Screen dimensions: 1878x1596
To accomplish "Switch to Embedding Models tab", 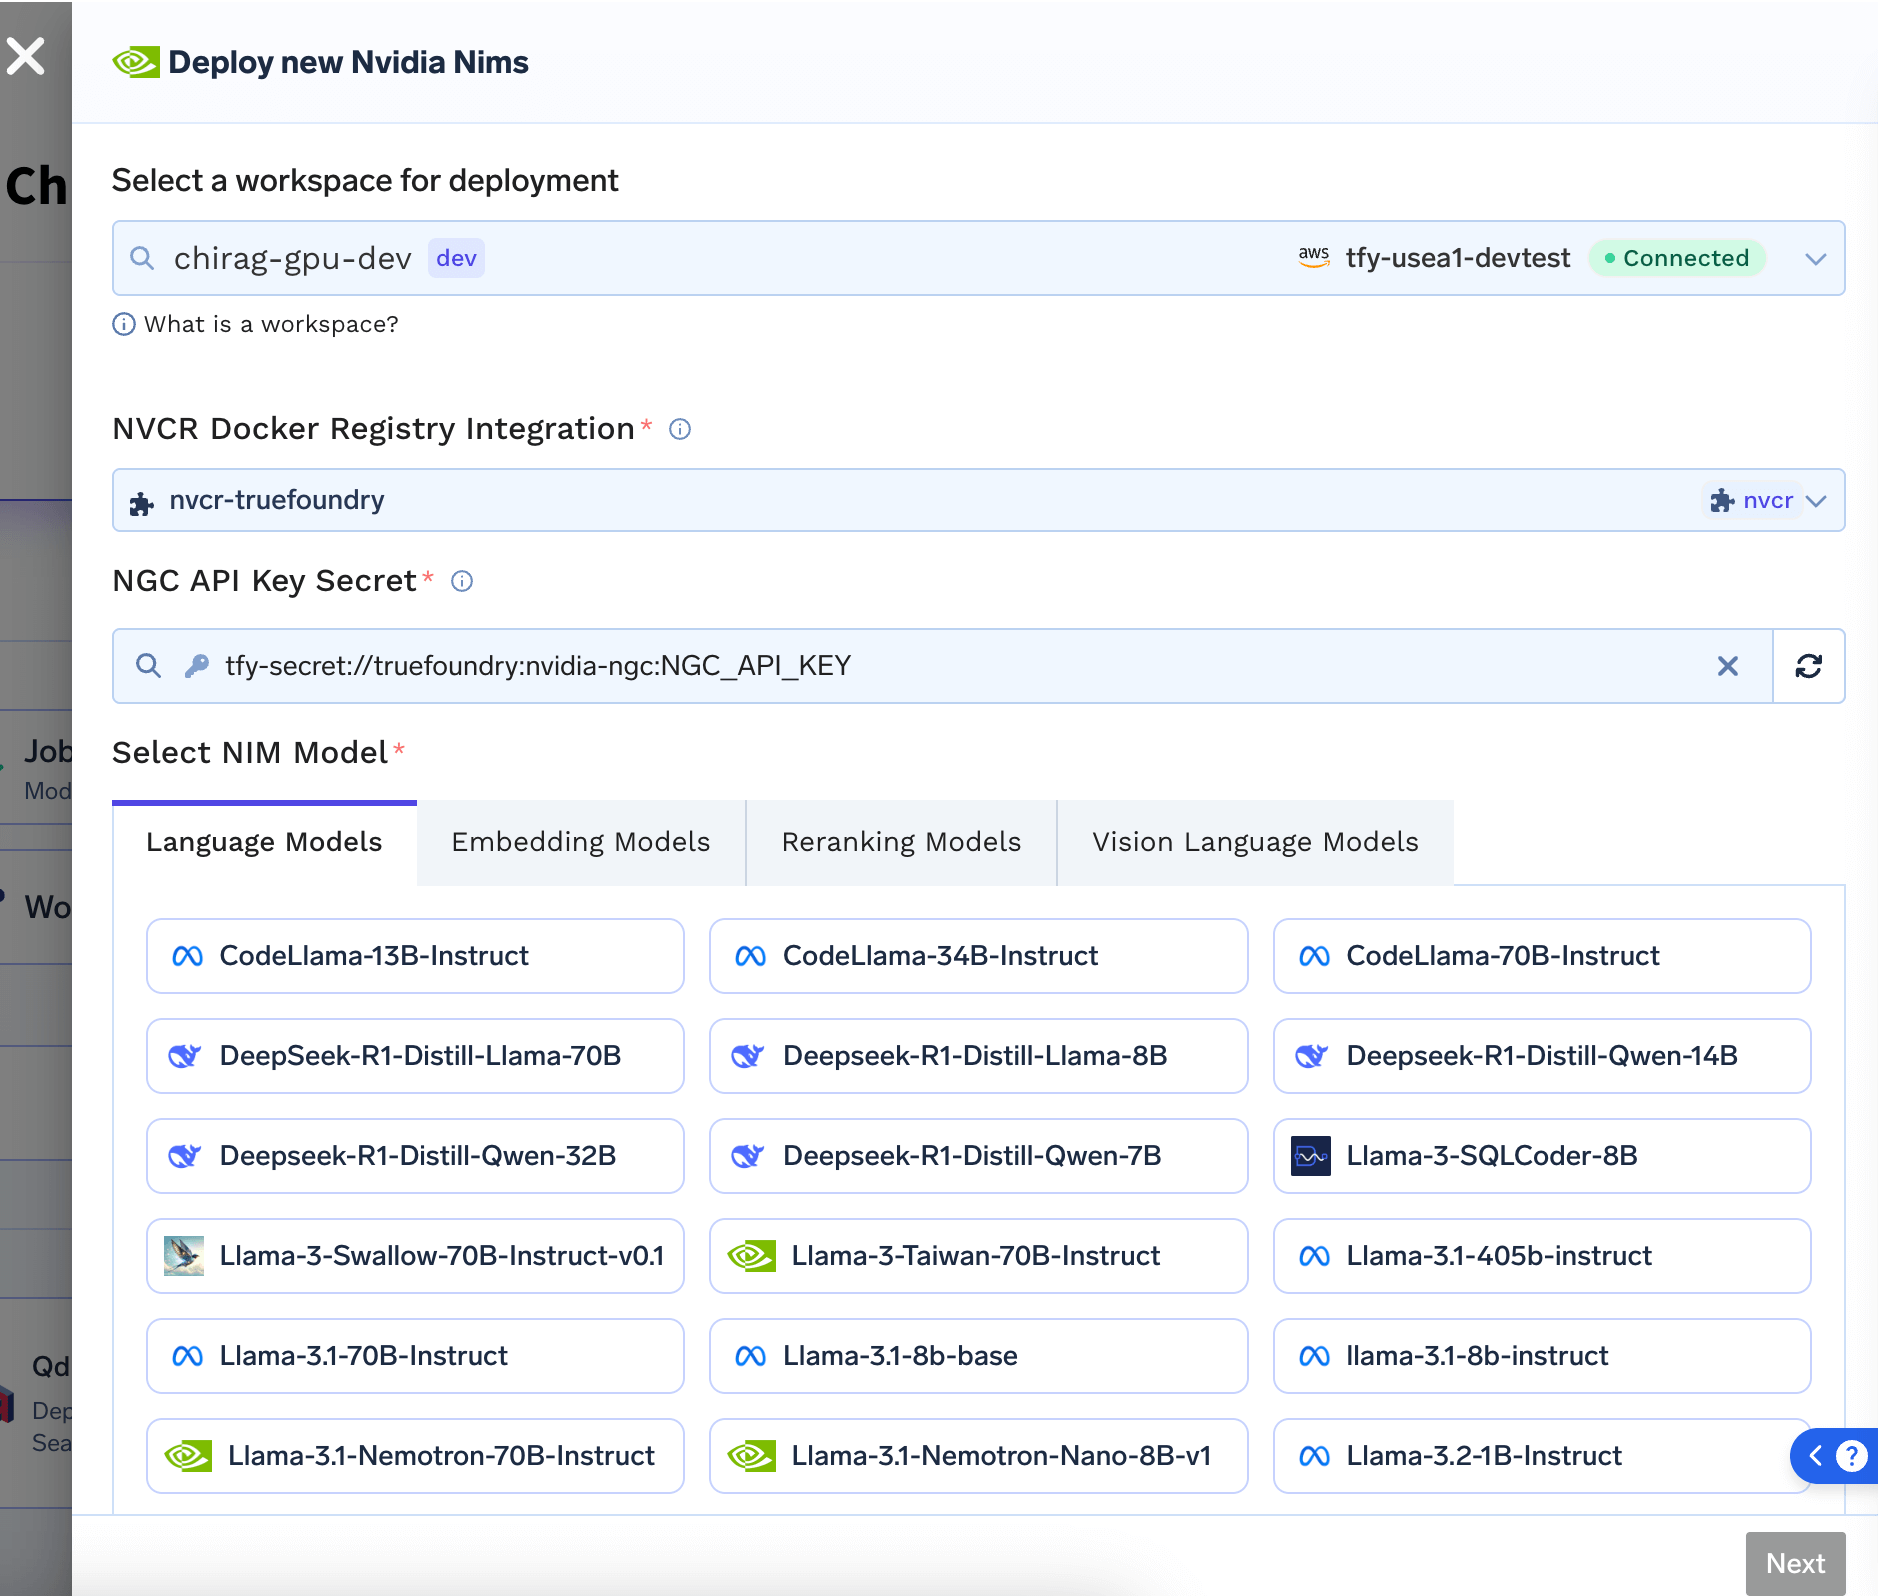I will (581, 842).
